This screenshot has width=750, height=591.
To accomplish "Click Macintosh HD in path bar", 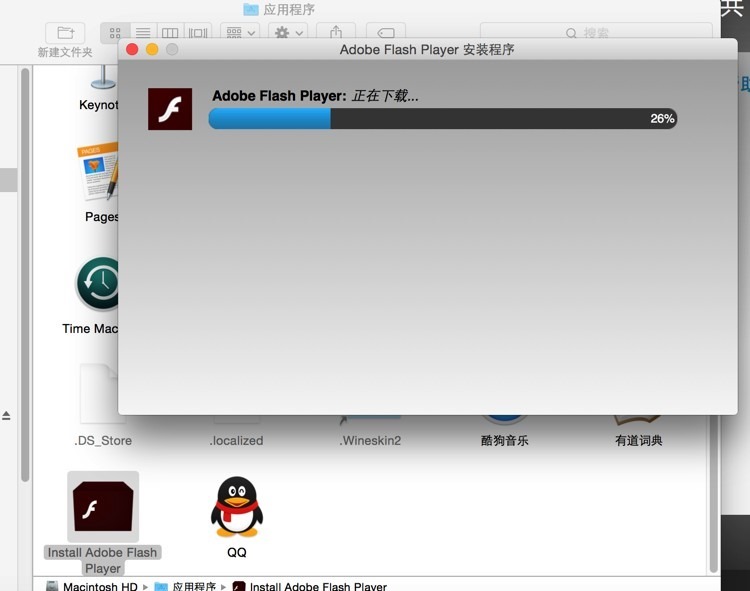I will (92, 586).
